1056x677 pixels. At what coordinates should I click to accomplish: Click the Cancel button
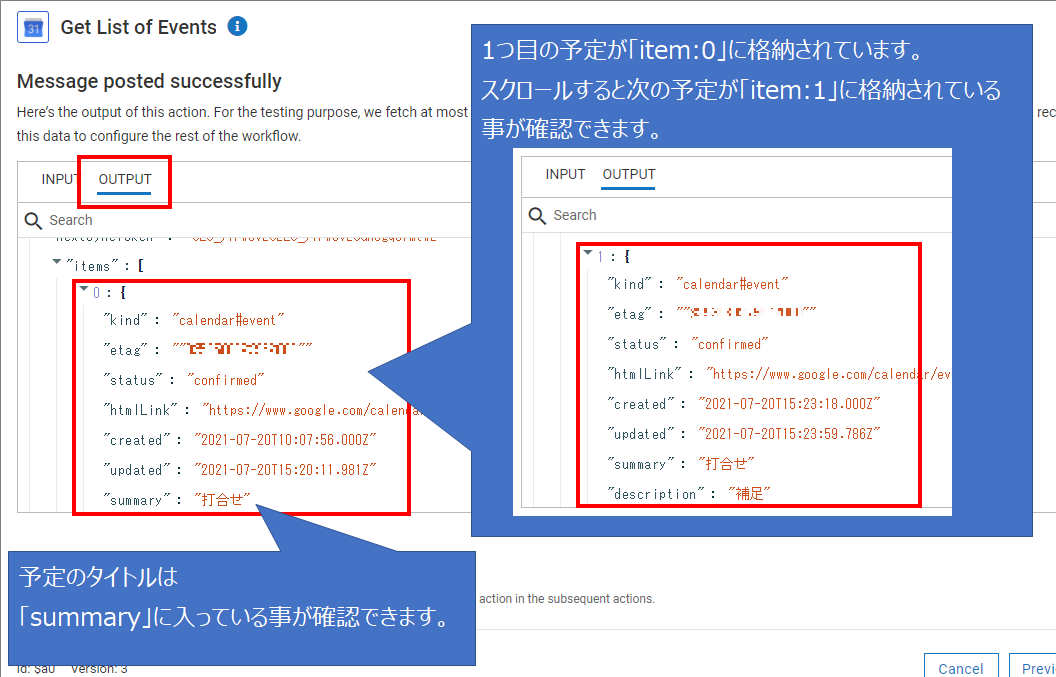coord(960,667)
